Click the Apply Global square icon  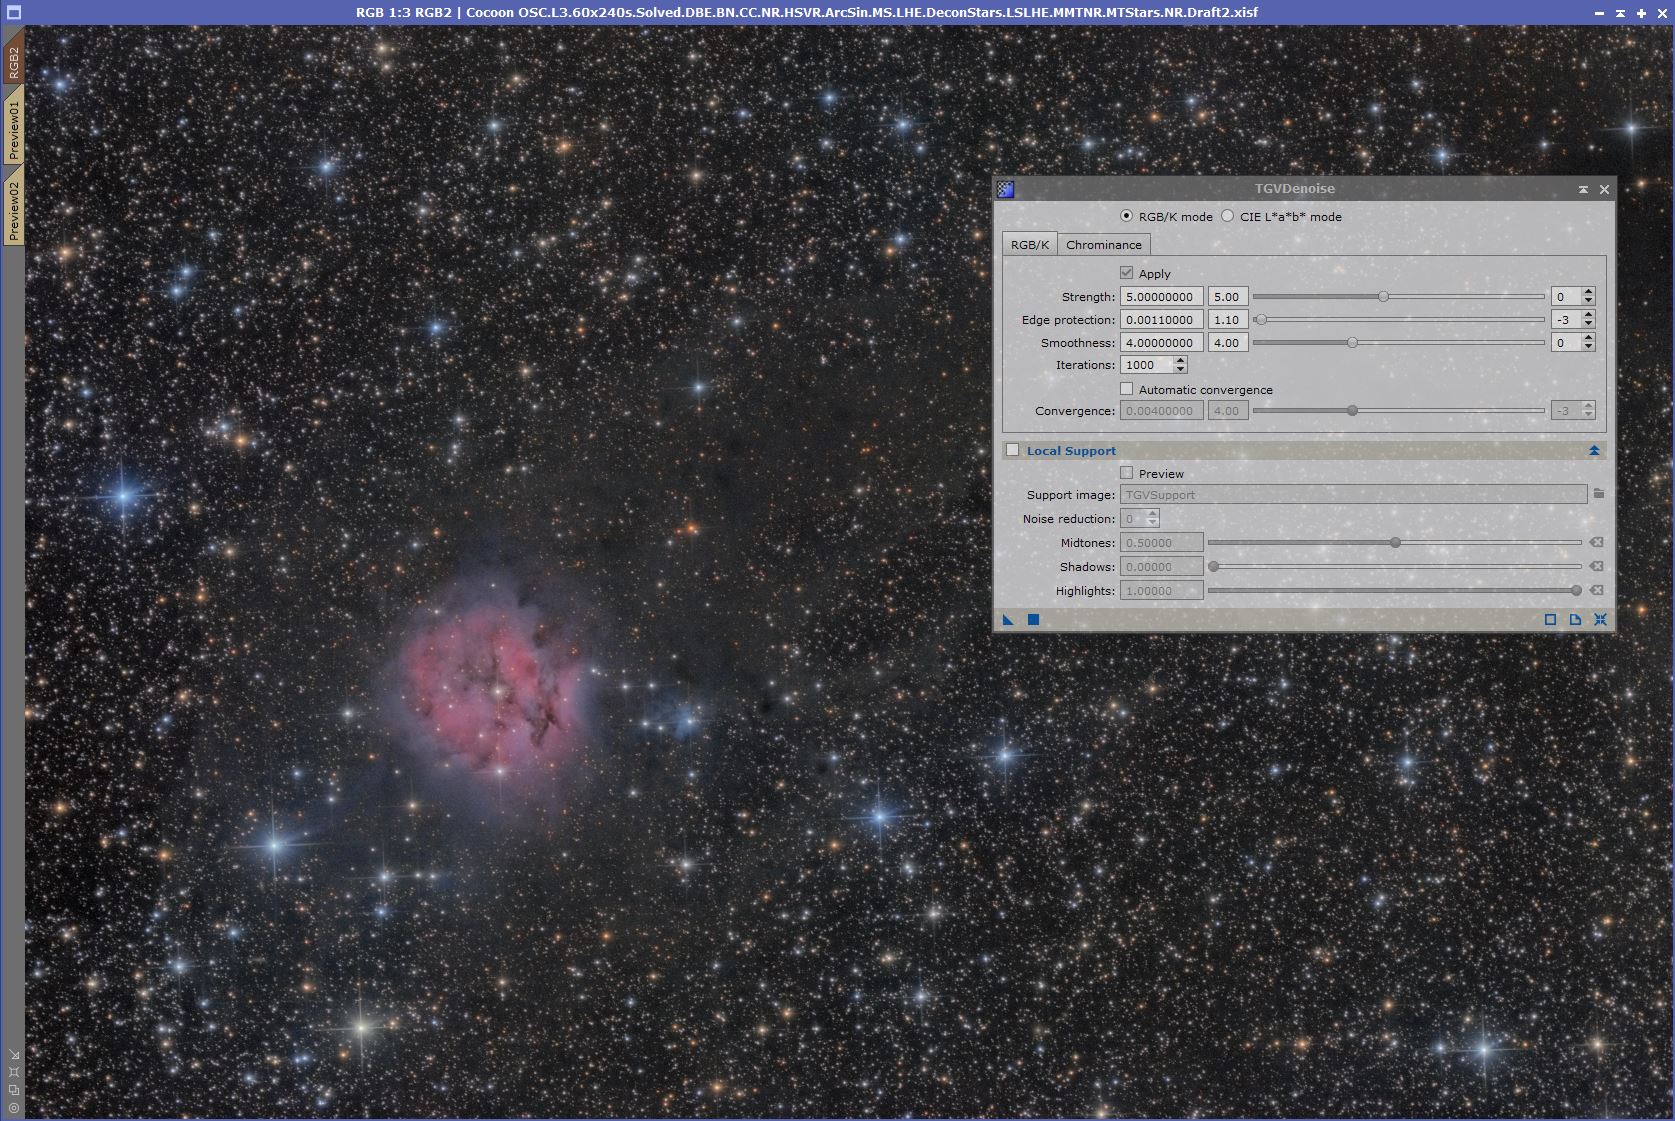1034,620
